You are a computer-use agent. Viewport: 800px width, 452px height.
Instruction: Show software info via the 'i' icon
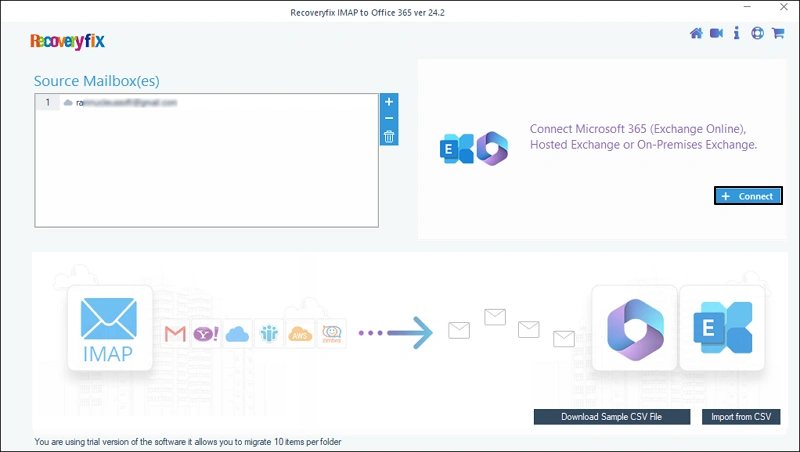736,33
